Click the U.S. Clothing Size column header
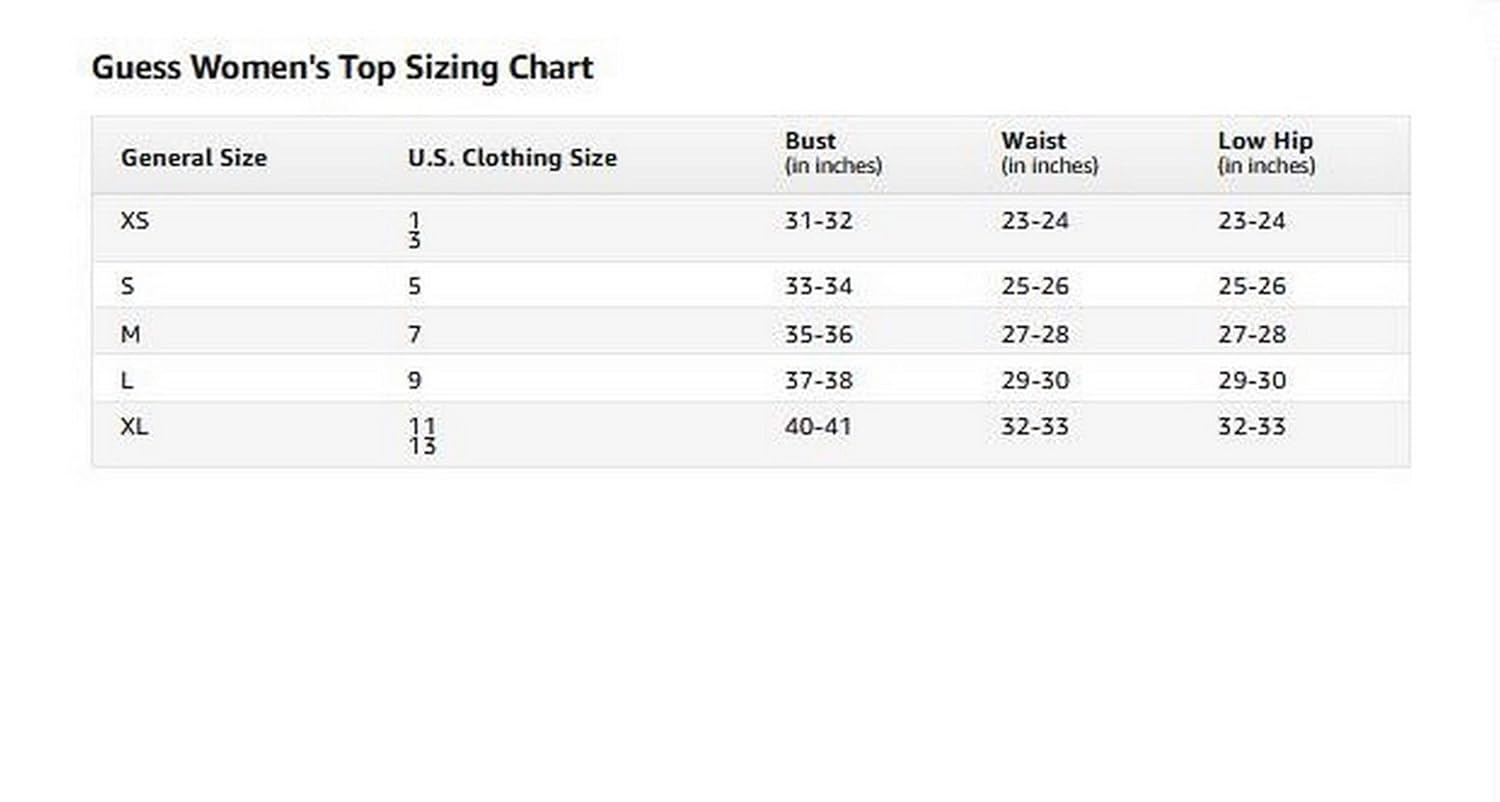 tap(512, 158)
